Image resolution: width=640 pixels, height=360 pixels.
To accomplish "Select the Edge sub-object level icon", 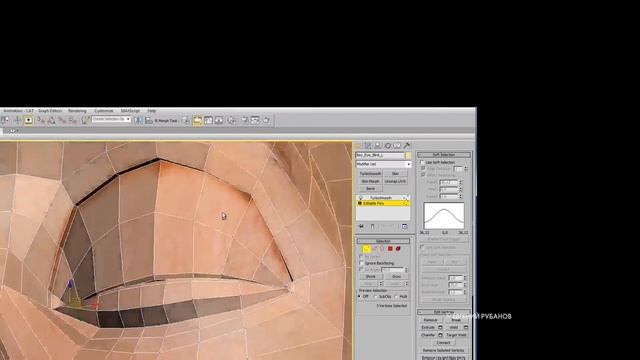I will tap(374, 249).
